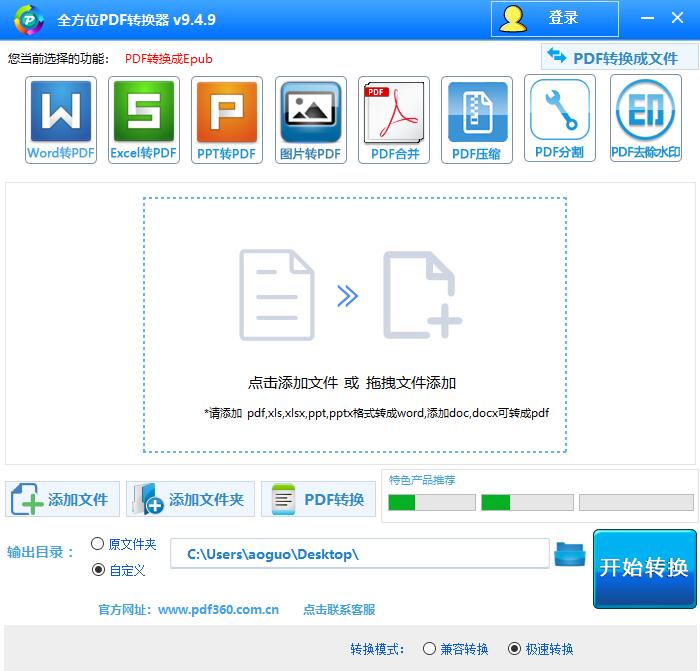Image resolution: width=700 pixels, height=671 pixels.
Task: Close the PDF converter window
Action: click(677, 18)
